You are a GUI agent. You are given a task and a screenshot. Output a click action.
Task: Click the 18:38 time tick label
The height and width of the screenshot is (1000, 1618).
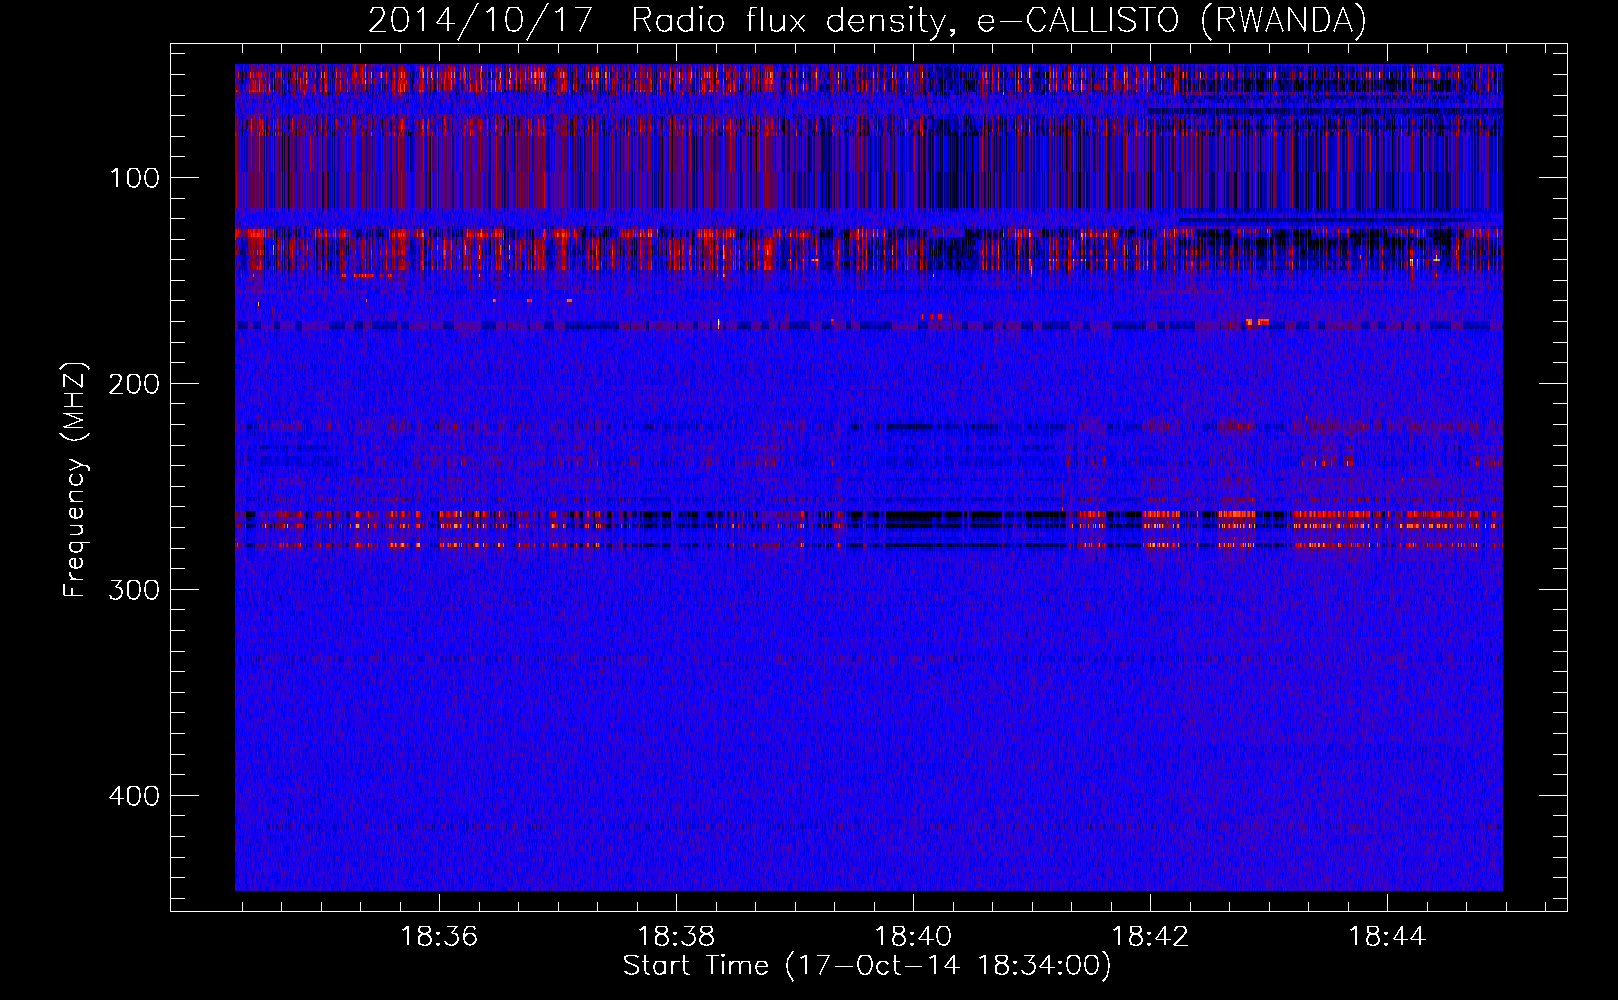click(x=676, y=937)
